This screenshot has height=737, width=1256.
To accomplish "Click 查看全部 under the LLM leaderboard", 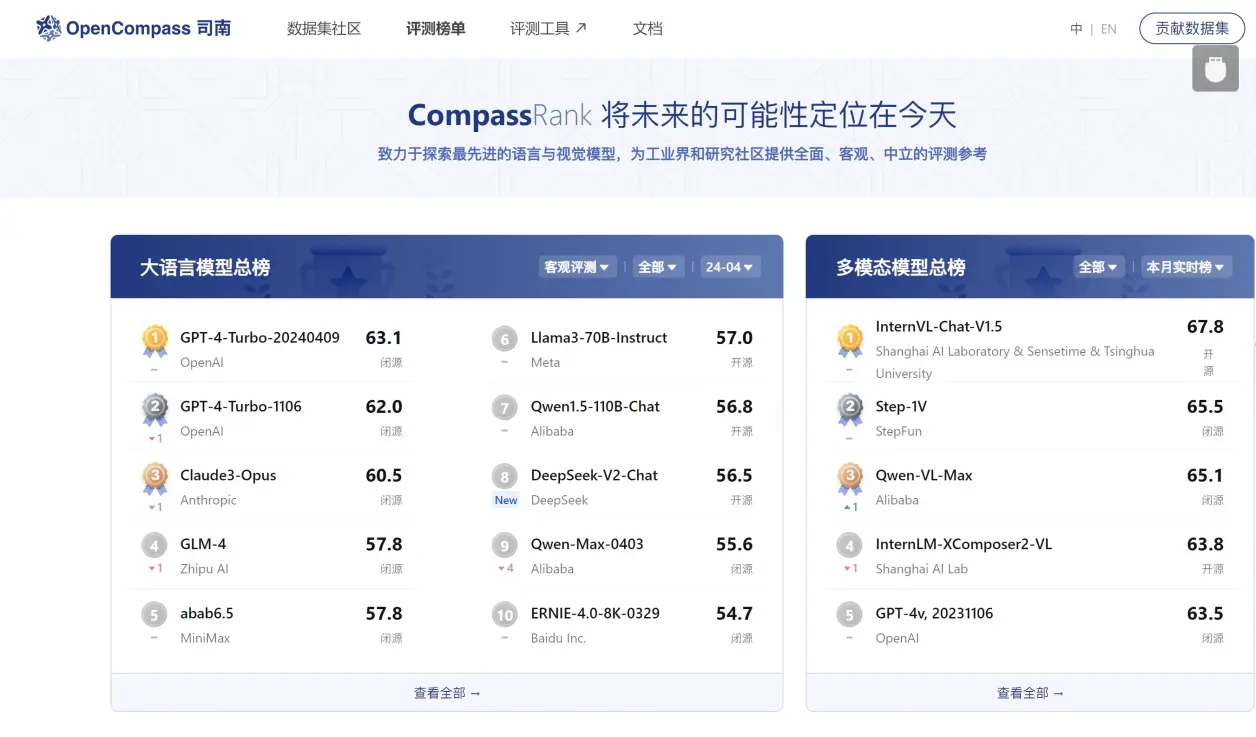I will (x=447, y=692).
